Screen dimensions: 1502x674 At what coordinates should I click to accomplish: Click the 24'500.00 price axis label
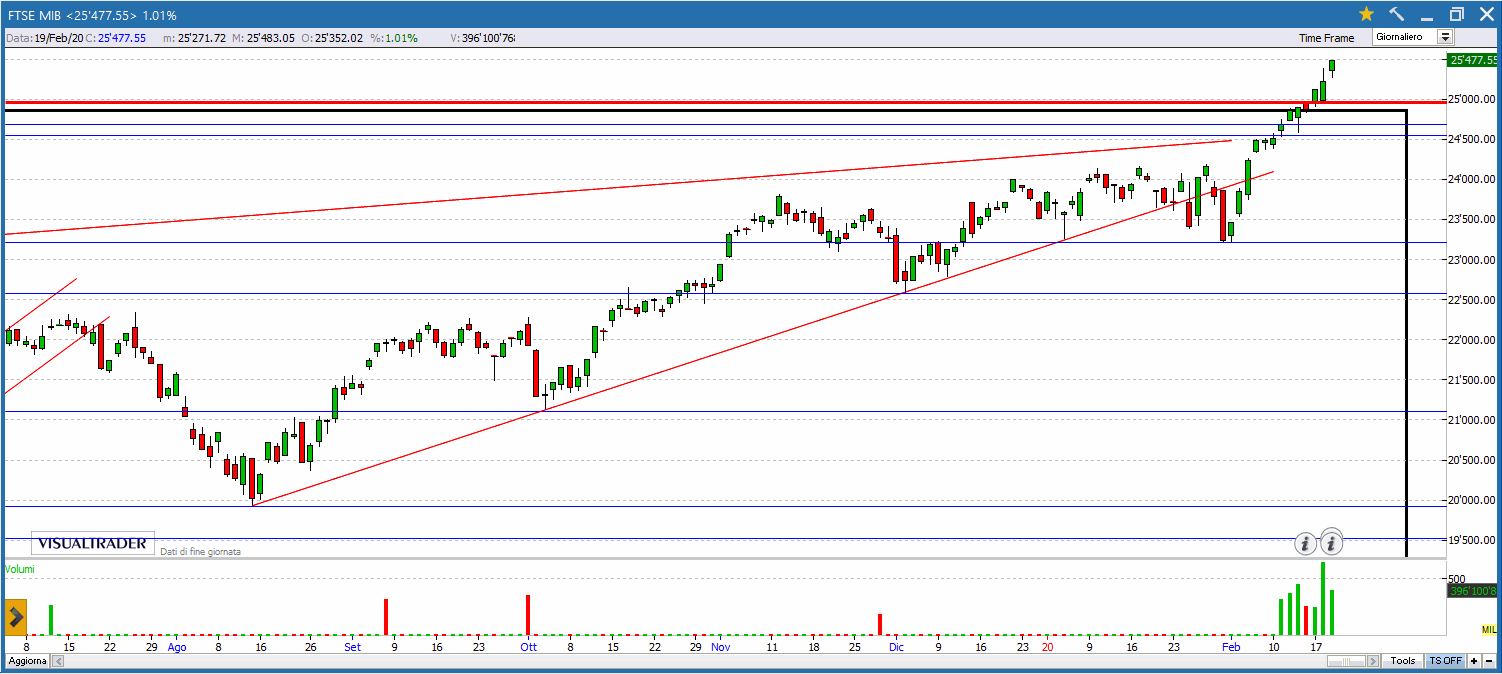[x=1474, y=139]
